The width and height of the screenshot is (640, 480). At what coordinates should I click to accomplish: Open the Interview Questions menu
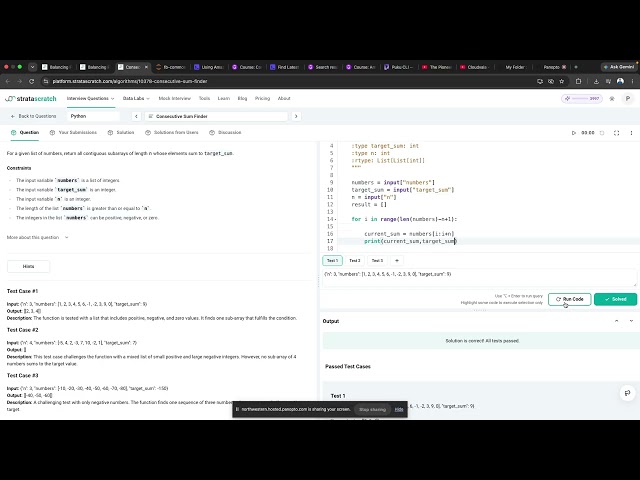pyautogui.click(x=90, y=98)
